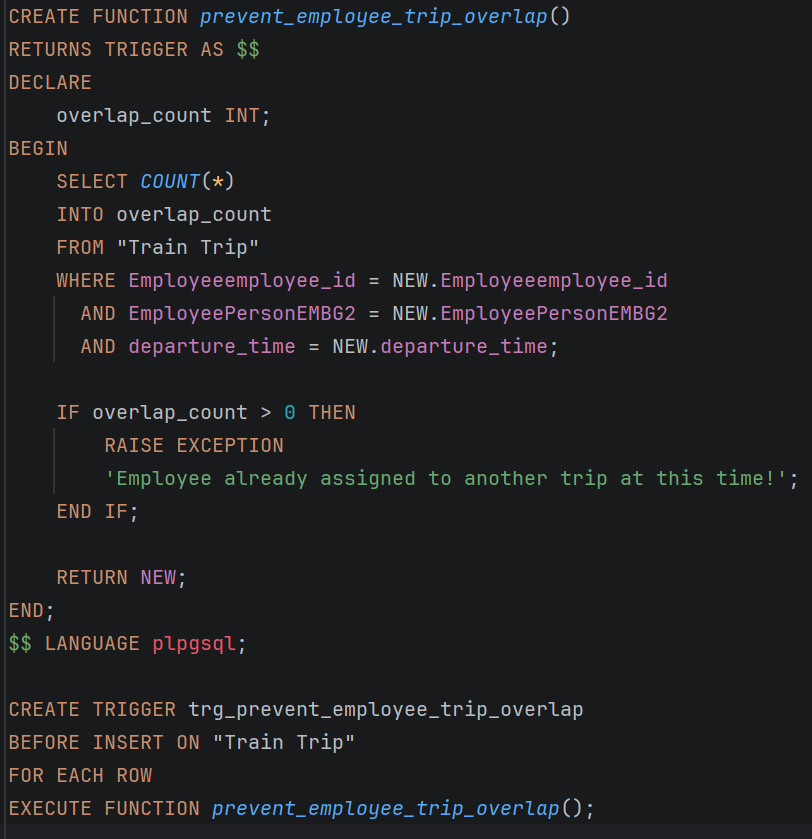
Task: Click the FOR EACH ROW line
Action: 80,775
